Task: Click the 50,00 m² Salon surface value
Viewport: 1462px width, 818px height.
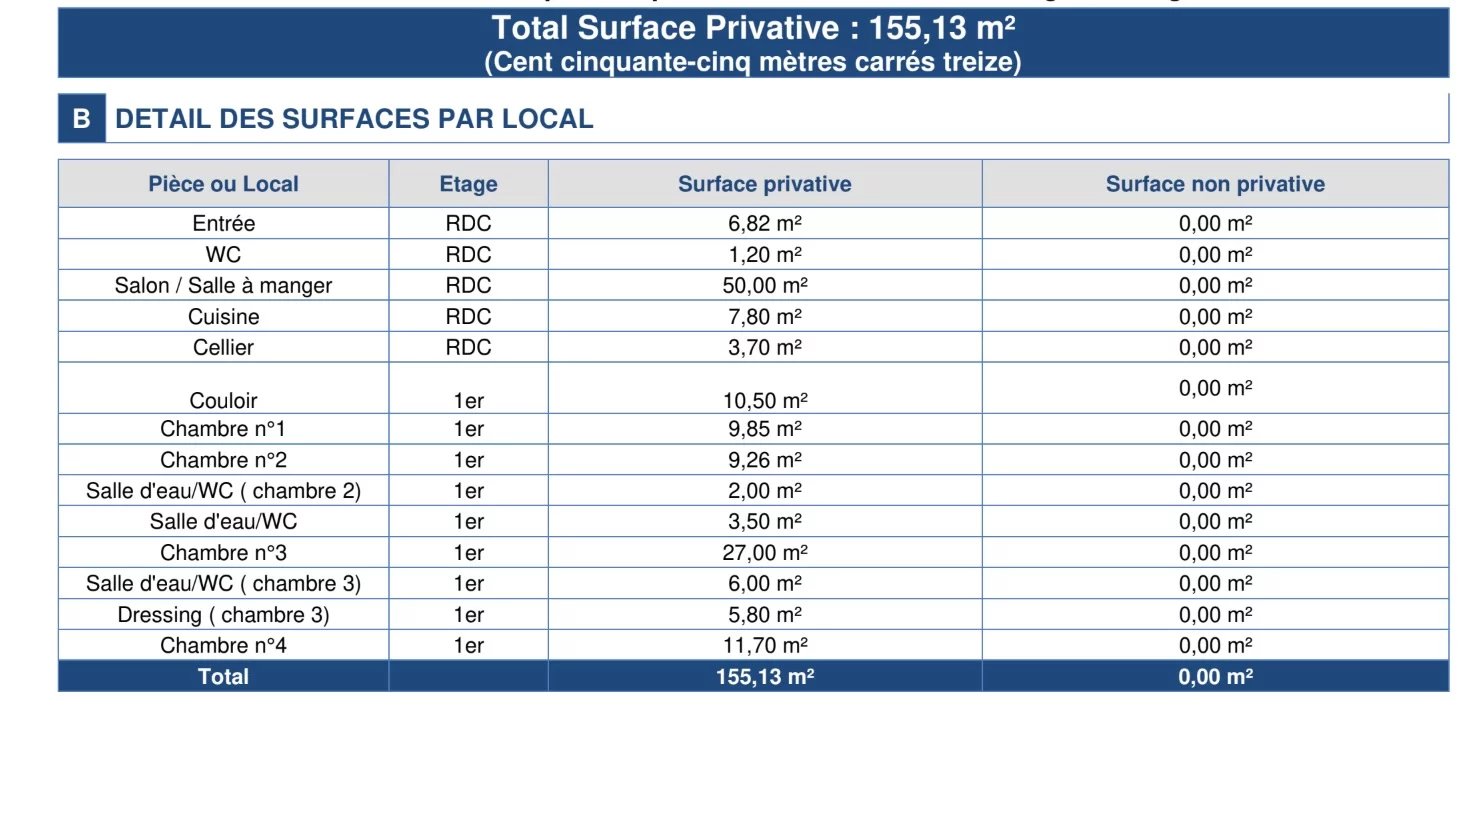Action: [764, 286]
